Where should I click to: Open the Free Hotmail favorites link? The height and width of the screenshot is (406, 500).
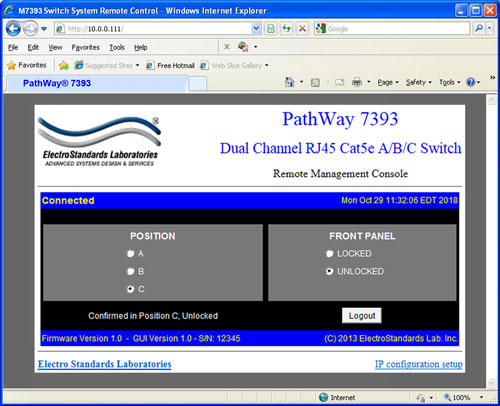(x=171, y=65)
